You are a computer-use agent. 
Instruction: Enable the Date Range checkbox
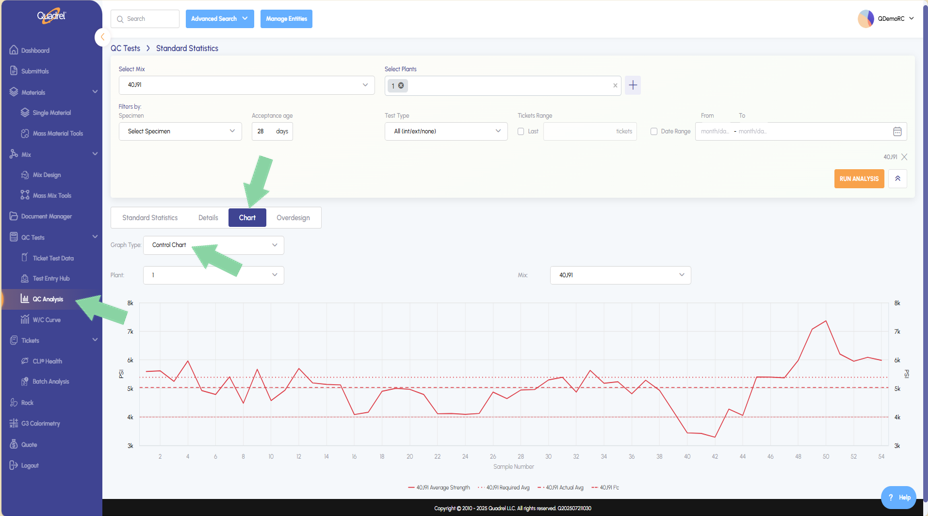(653, 131)
